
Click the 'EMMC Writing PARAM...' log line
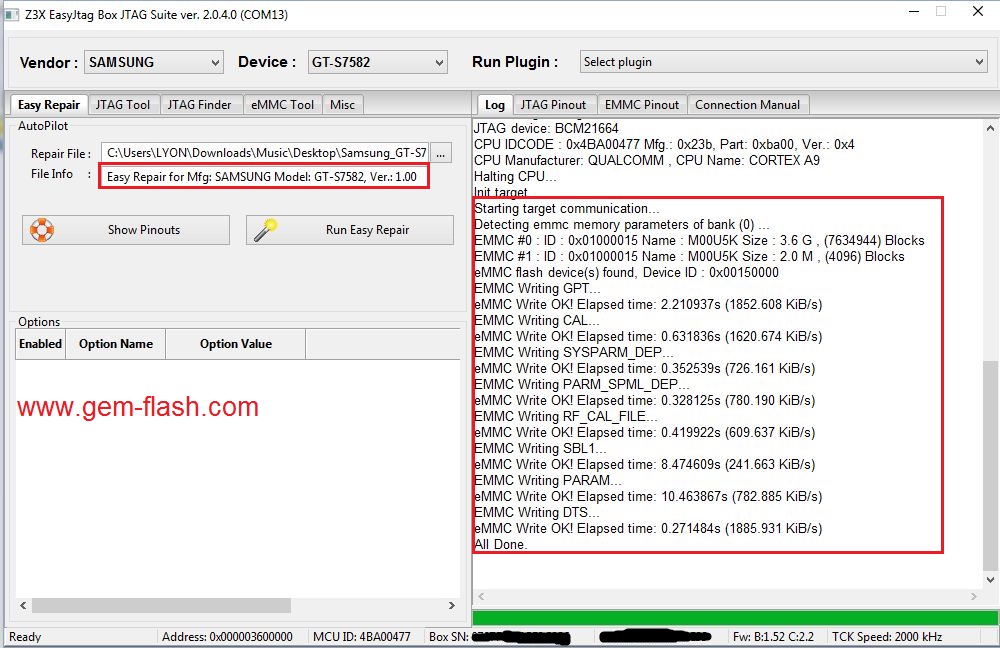pos(548,480)
